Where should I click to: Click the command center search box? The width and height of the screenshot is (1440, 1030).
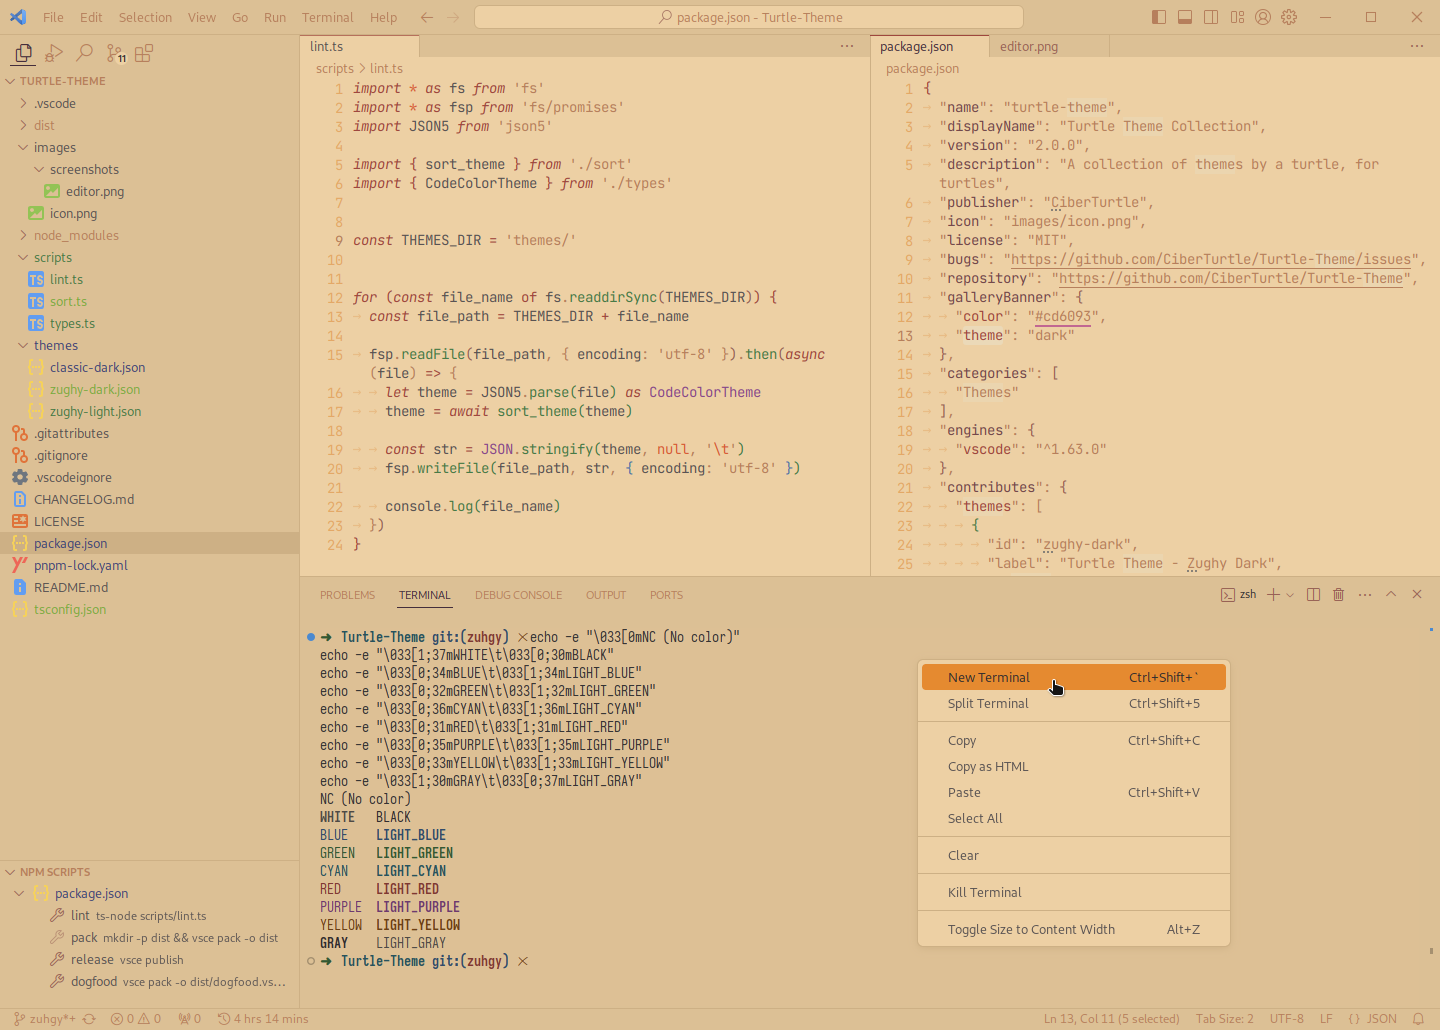749,17
